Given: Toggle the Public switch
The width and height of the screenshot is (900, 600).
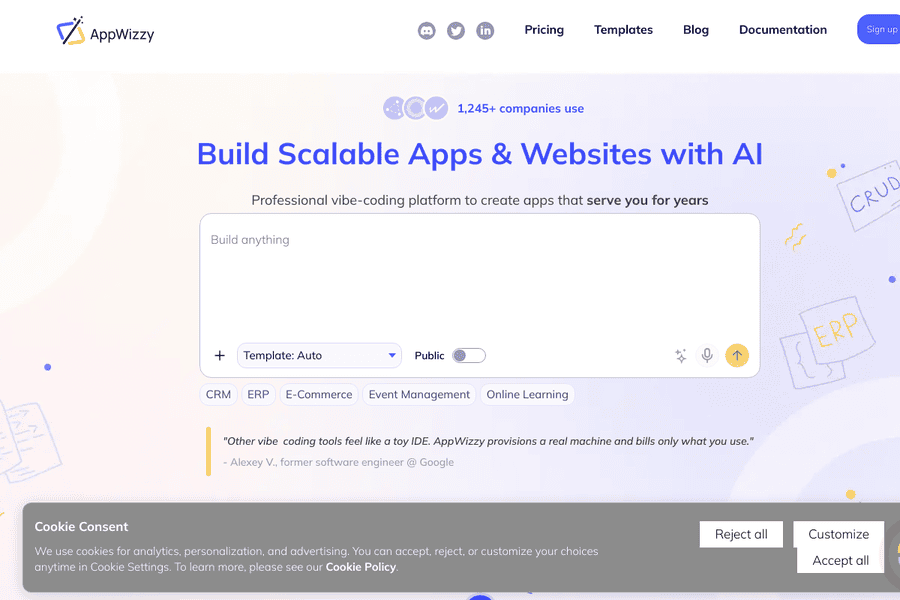Looking at the screenshot, I should click(x=468, y=356).
